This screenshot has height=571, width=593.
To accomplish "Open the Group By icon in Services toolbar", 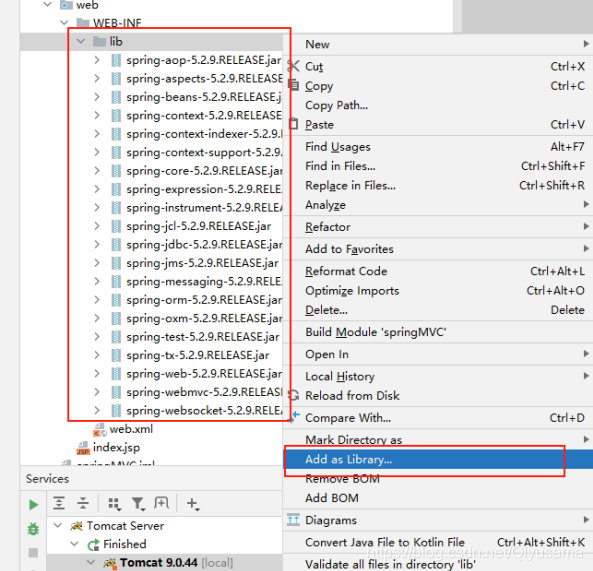I will (114, 504).
